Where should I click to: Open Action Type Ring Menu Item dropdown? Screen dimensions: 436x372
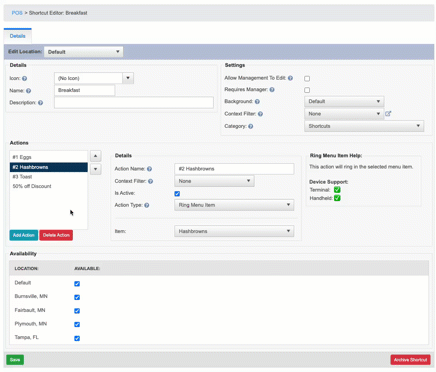[x=234, y=205]
